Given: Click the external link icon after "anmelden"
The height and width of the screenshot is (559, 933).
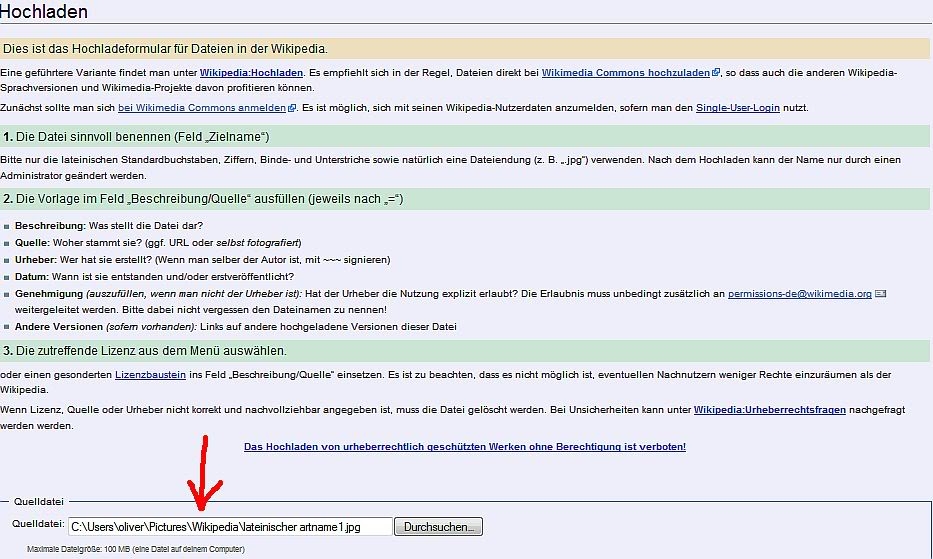Looking at the screenshot, I should (x=291, y=108).
